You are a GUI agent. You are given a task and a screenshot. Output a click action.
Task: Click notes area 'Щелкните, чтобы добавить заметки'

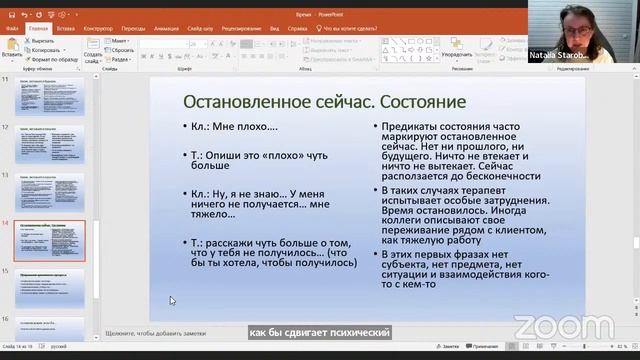point(156,333)
